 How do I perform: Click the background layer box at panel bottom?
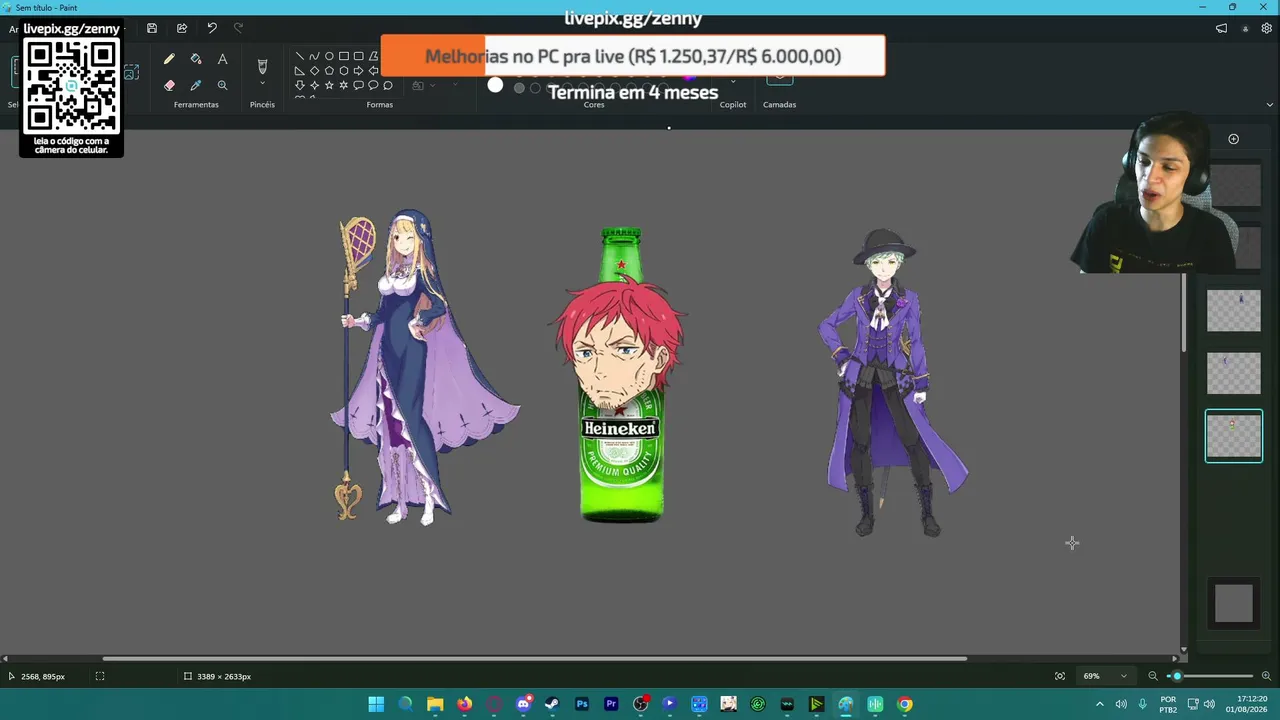pos(1233,603)
